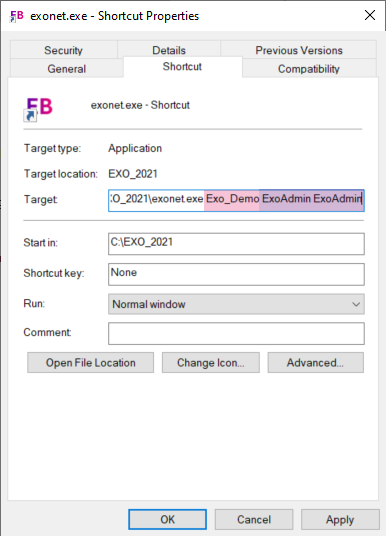The image size is (386, 536).
Task: Click the Run dropdown chevron arrow
Action: [x=356, y=304]
